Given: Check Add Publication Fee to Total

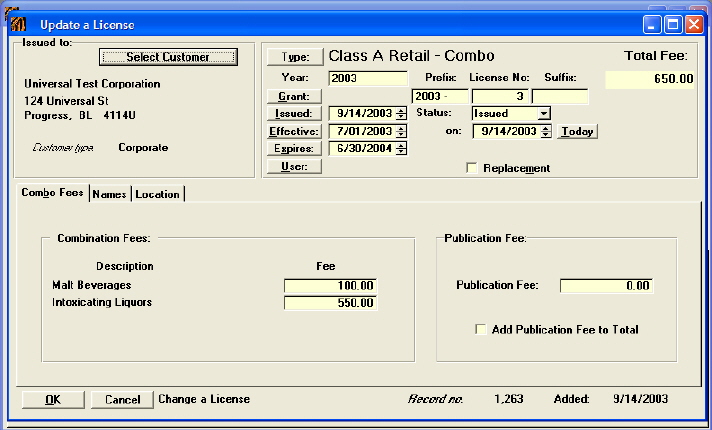Looking at the screenshot, I should (x=481, y=329).
